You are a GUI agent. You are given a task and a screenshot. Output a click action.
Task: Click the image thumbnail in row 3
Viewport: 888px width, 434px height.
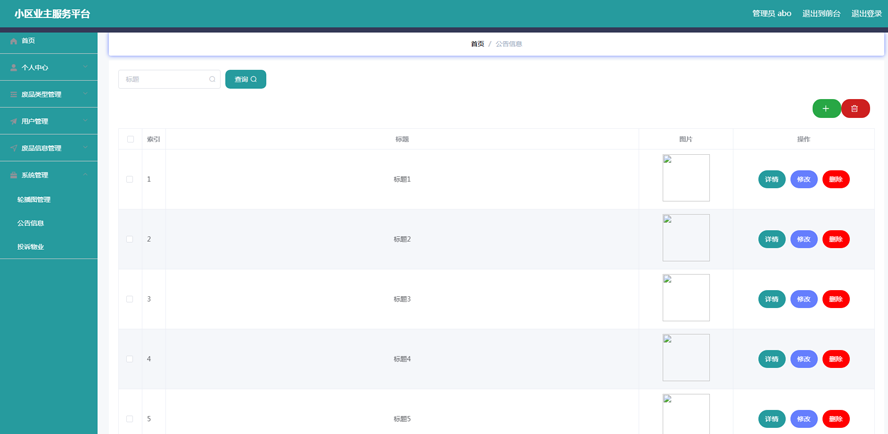[x=686, y=298]
